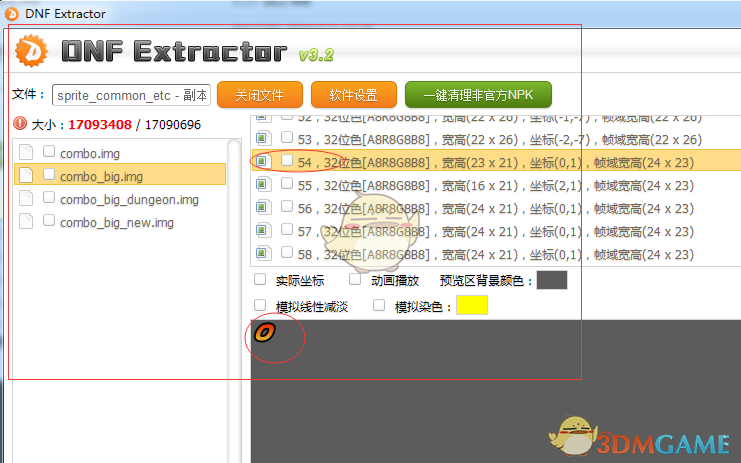Screen dimensions: 741x463
Task: Tick checkbox for combo.img
Action: click(x=49, y=151)
